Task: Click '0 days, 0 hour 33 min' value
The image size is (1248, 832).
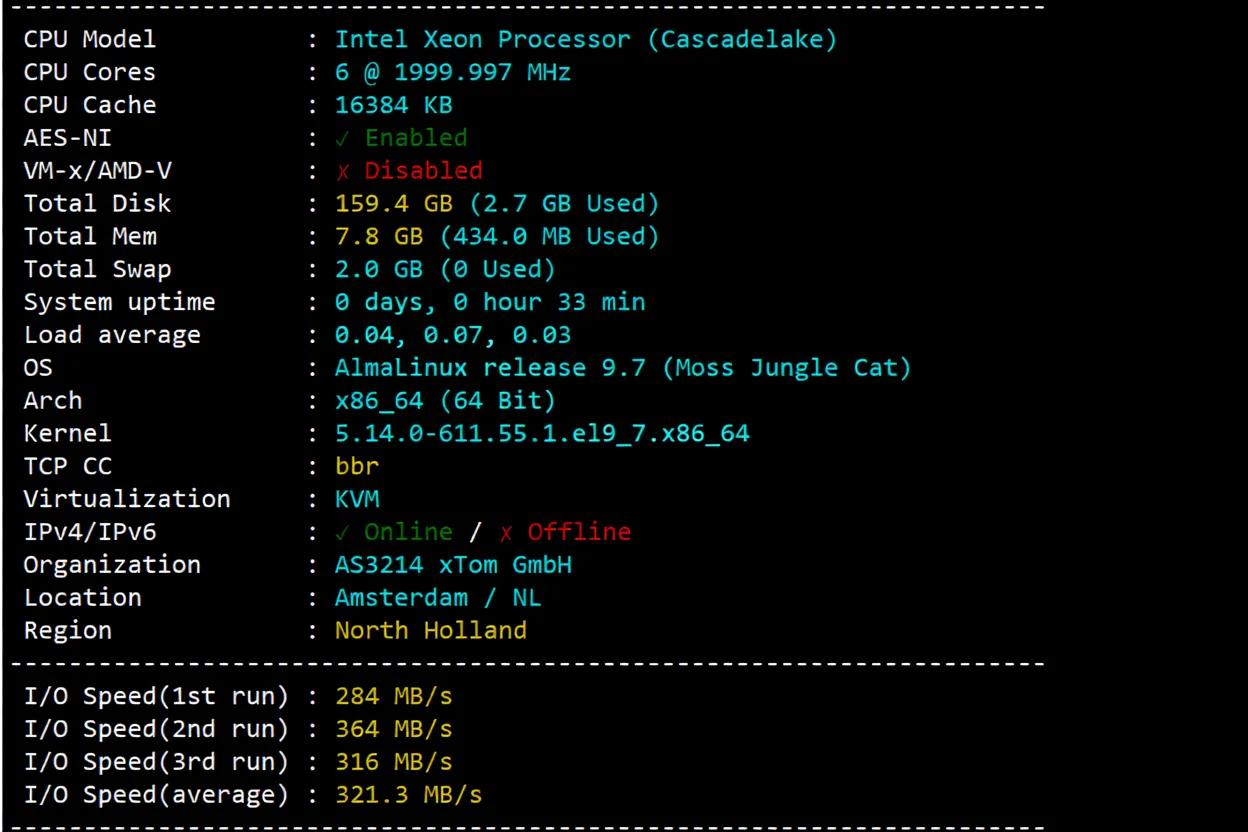Action: click(490, 302)
